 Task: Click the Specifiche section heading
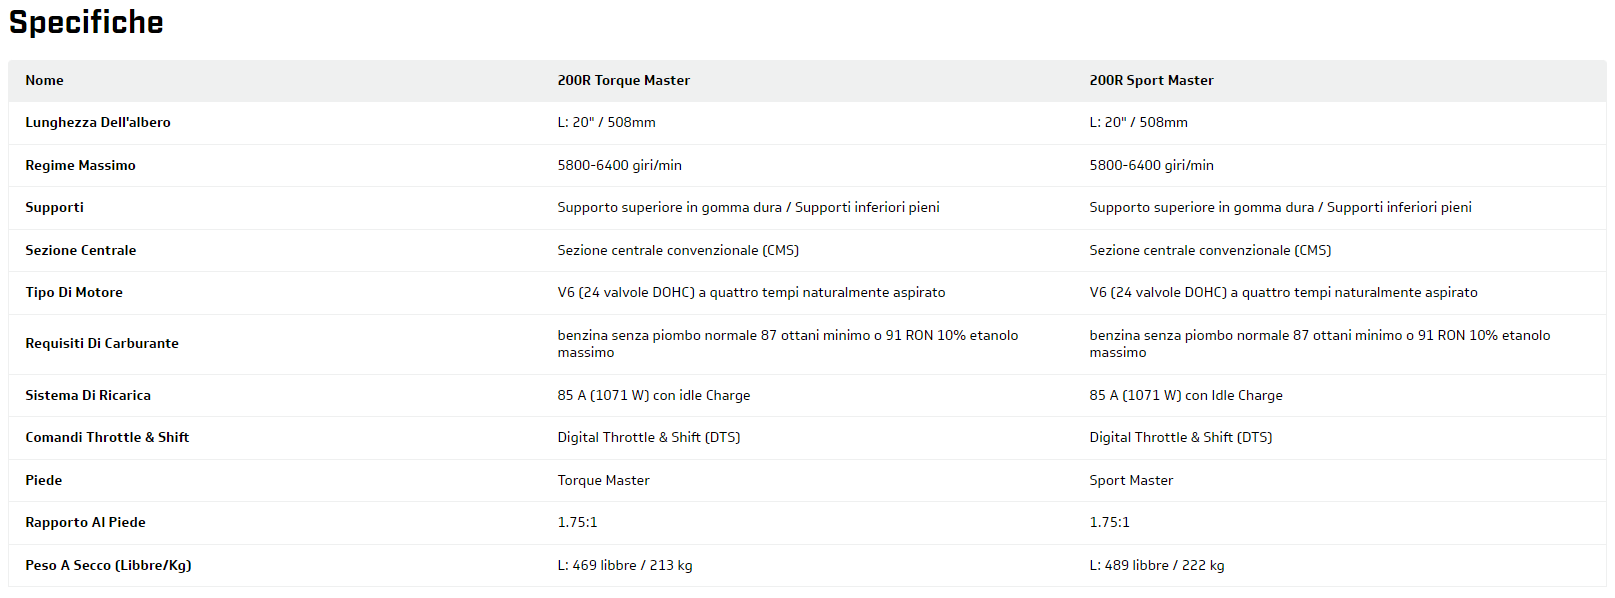click(86, 22)
